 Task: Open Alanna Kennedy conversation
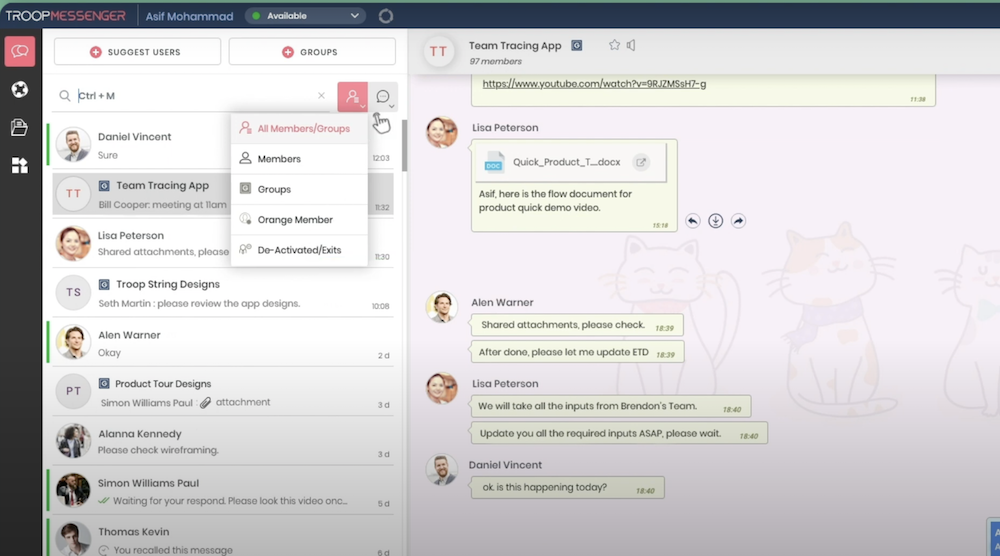[223, 441]
